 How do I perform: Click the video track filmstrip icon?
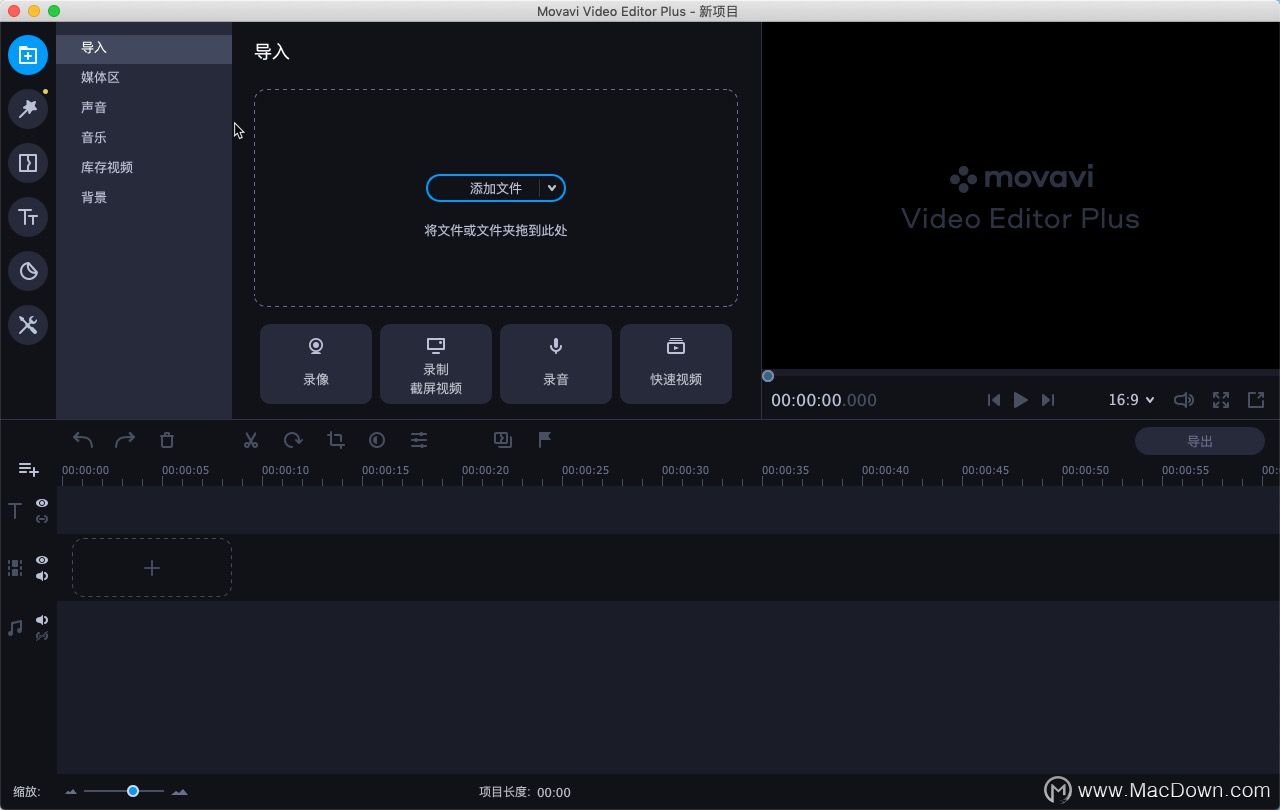15,568
